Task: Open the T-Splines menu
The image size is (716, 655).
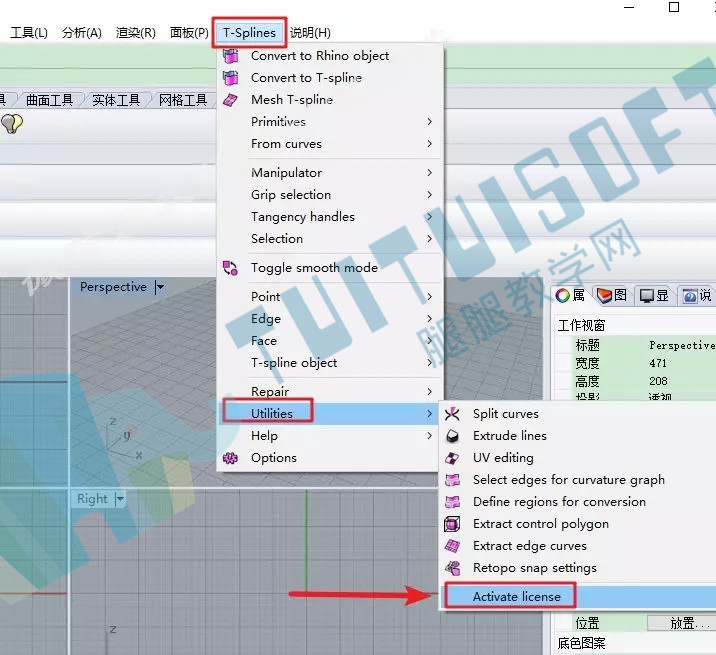Action: click(x=249, y=33)
